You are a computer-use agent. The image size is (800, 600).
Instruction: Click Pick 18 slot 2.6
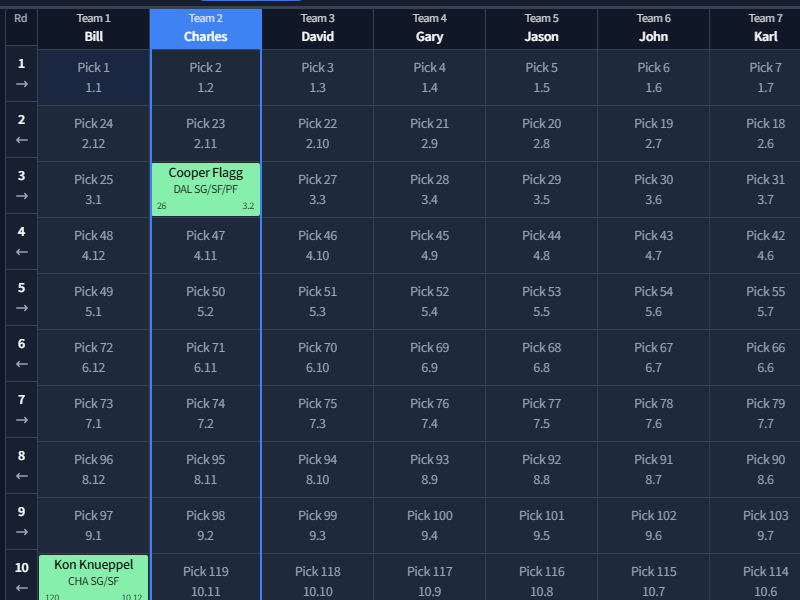(755, 134)
